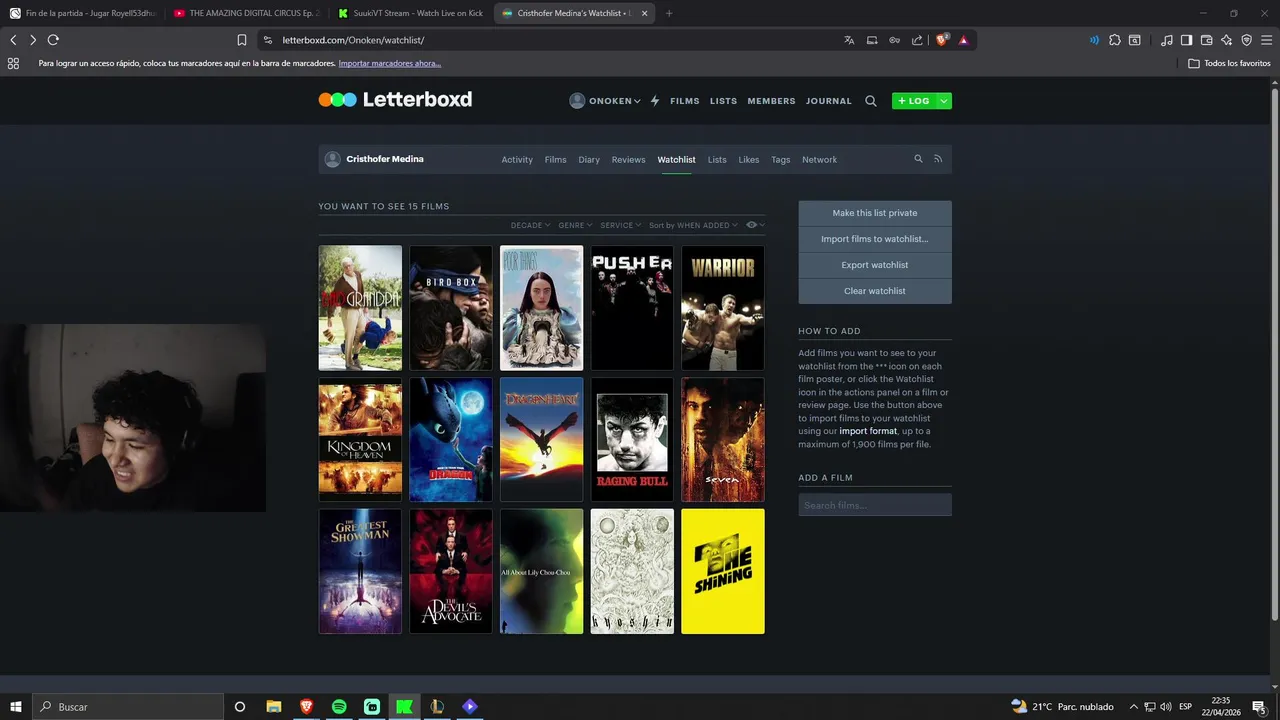Click the share page icon in address bar
This screenshot has width=1280, height=720.
(x=917, y=40)
